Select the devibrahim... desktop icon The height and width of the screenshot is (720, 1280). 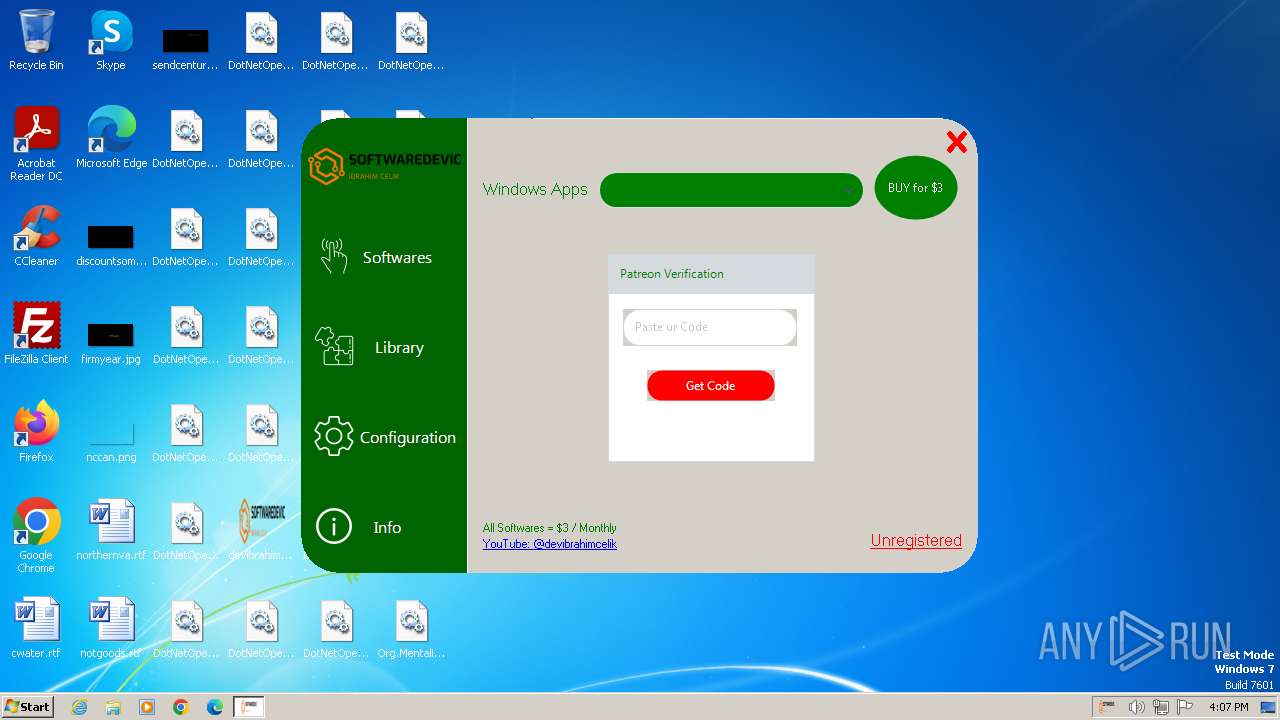tap(261, 531)
